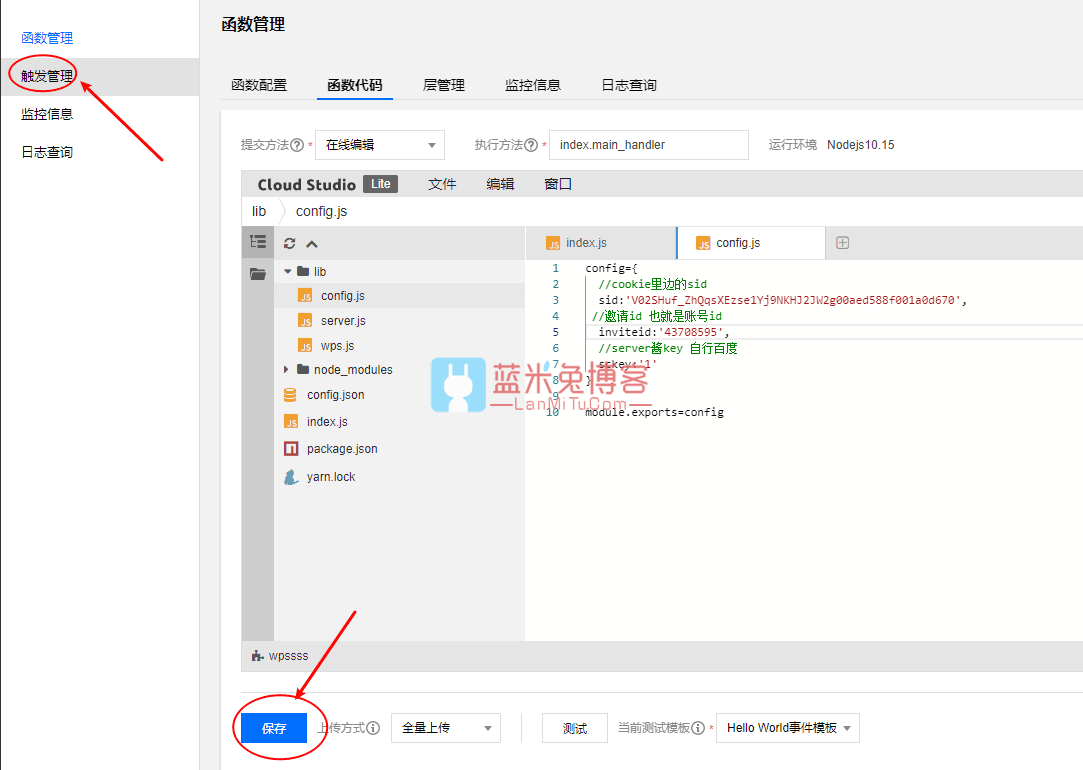Open index.js in the file tree
Image resolution: width=1083 pixels, height=770 pixels.
pyautogui.click(x=327, y=421)
